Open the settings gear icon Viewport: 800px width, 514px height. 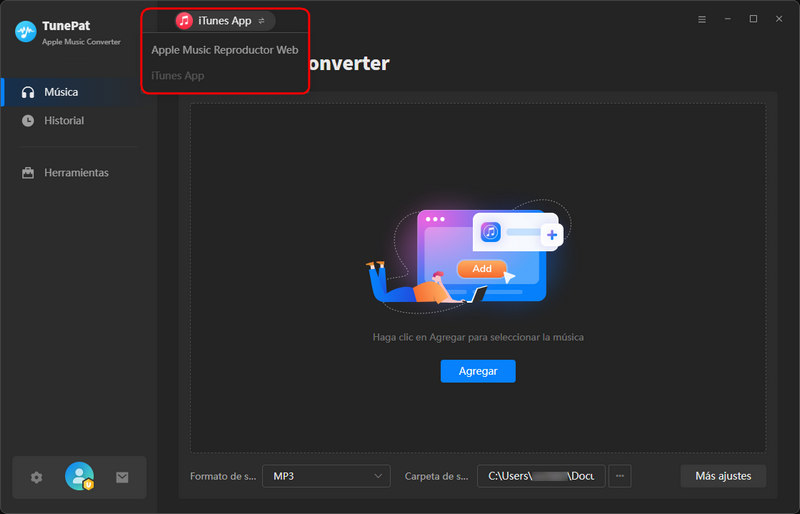point(37,478)
